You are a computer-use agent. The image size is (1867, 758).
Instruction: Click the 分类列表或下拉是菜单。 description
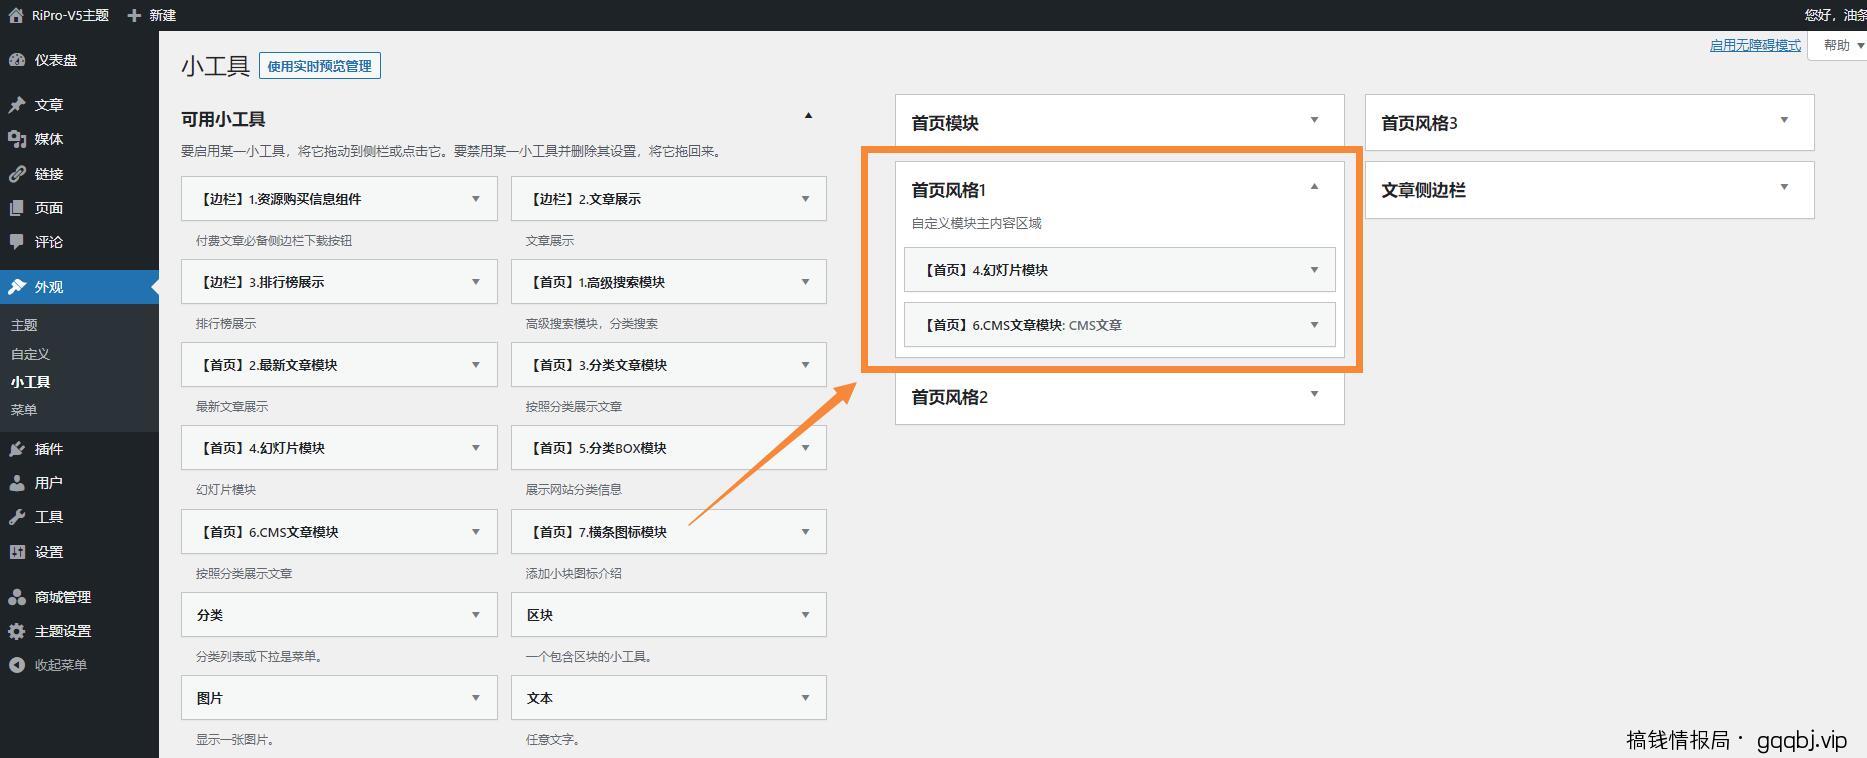[259, 657]
